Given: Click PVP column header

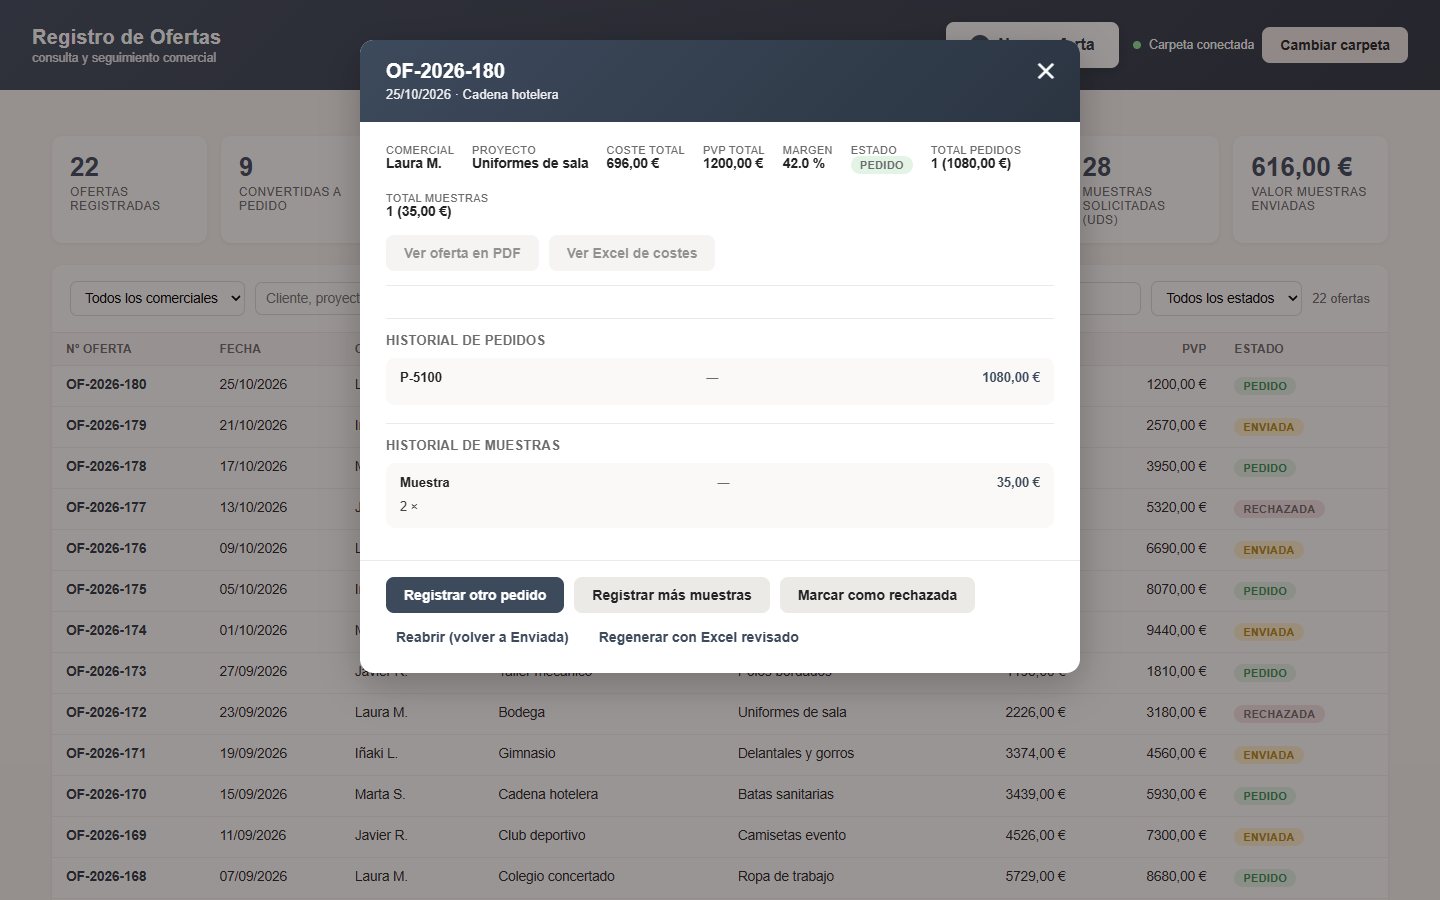Looking at the screenshot, I should click(x=1194, y=349).
